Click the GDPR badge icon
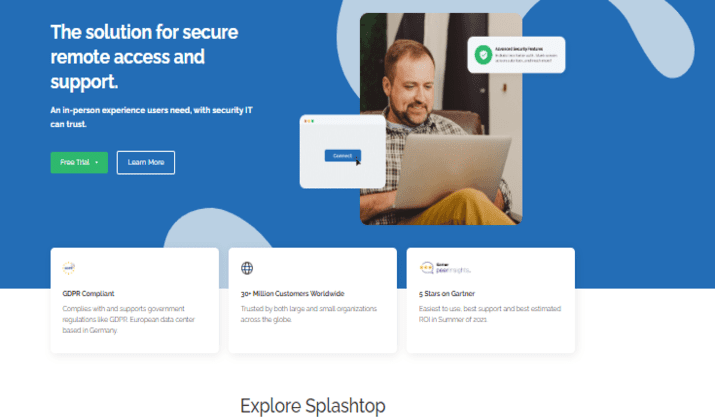 pos(68,268)
